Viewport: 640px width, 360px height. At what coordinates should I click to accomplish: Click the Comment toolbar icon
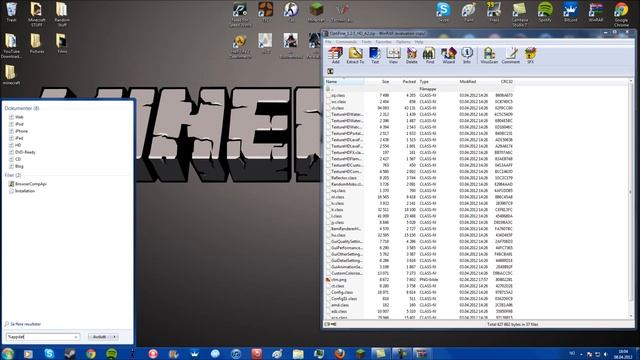[x=510, y=55]
